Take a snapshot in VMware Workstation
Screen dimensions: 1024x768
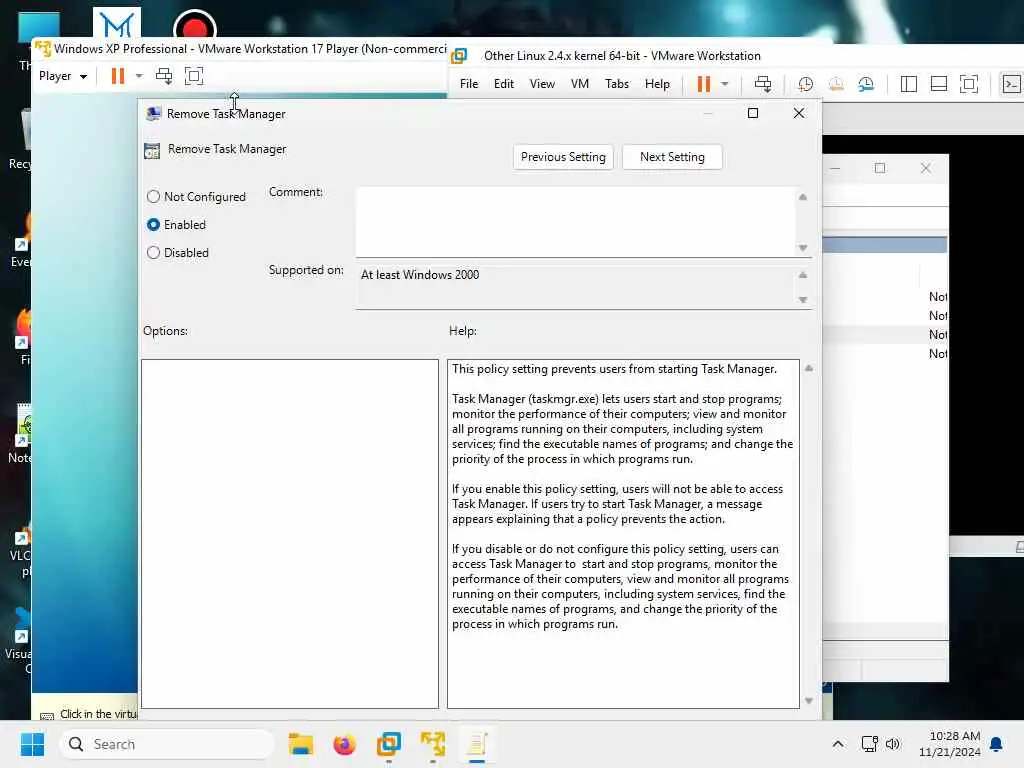[x=805, y=84]
